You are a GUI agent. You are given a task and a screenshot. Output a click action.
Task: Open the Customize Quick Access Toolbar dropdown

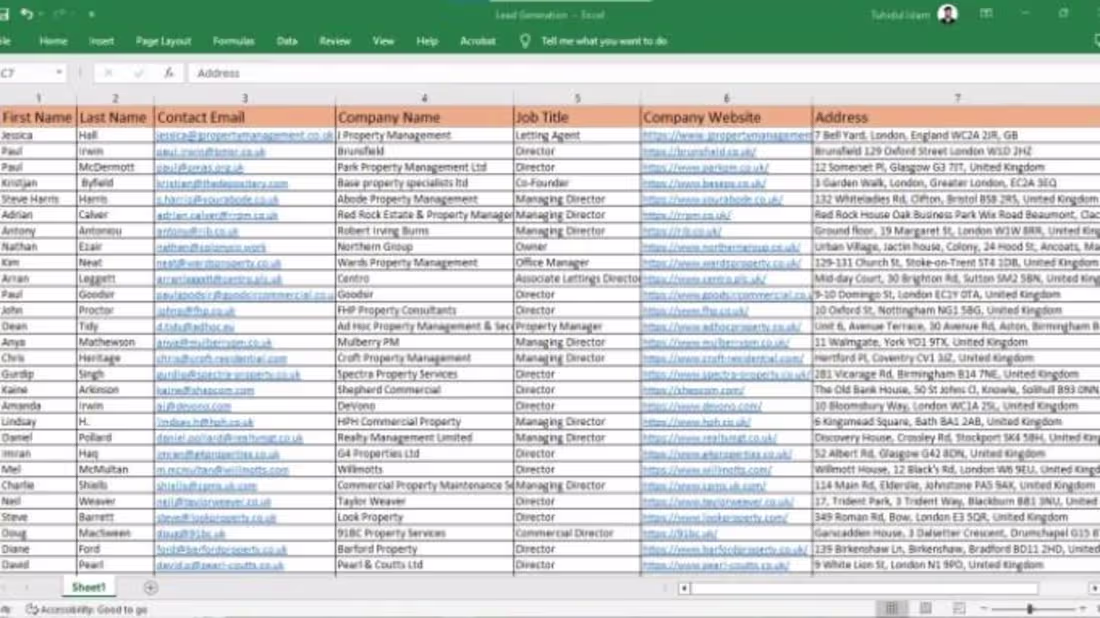pyautogui.click(x=91, y=14)
